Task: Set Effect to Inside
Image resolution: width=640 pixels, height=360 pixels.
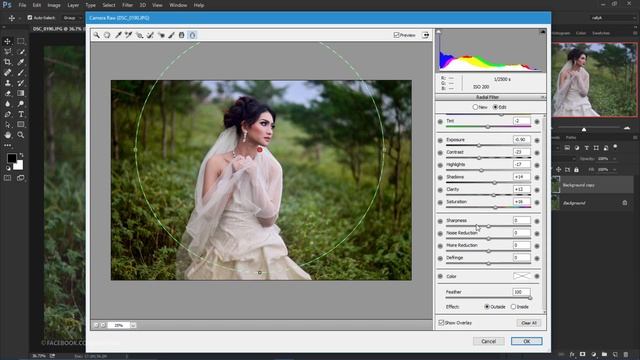Action: pyautogui.click(x=513, y=307)
